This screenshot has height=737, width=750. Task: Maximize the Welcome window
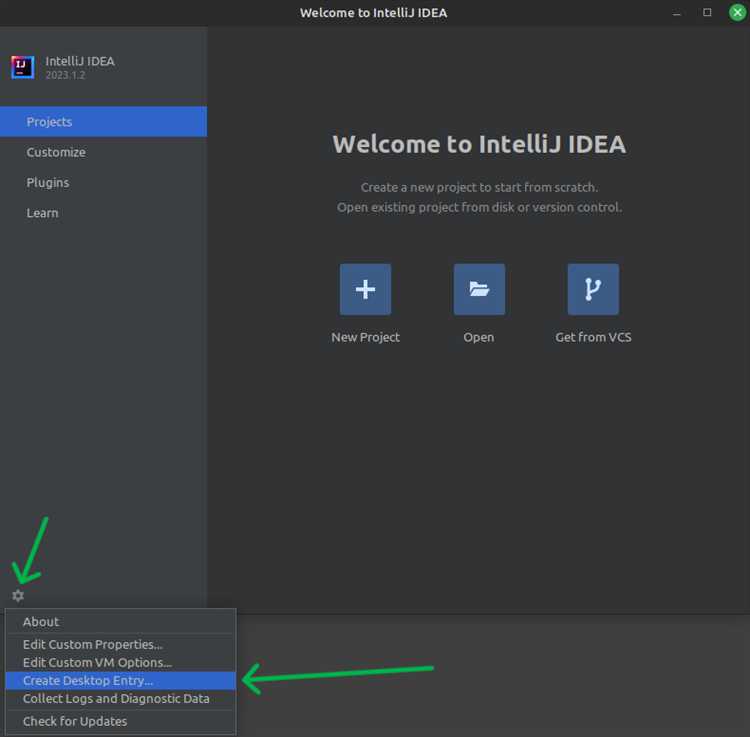707,12
